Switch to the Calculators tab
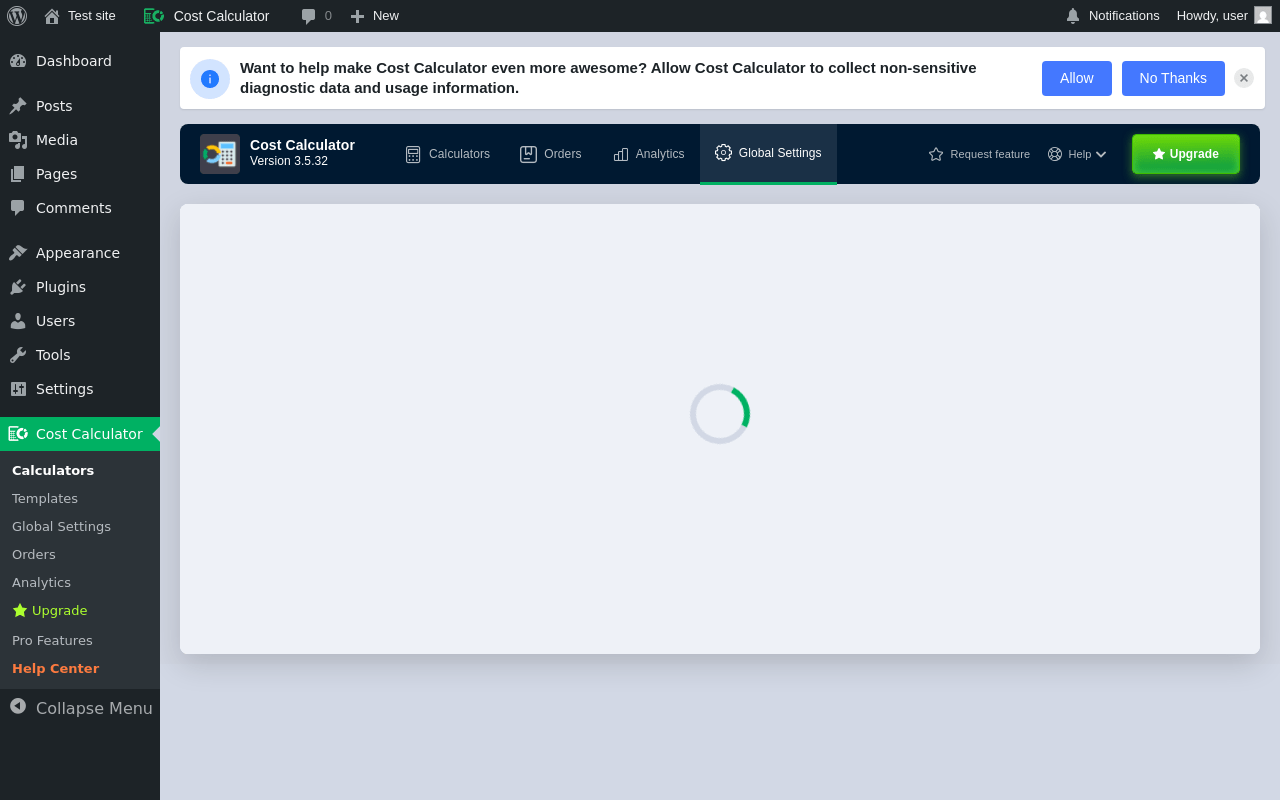 (448, 154)
